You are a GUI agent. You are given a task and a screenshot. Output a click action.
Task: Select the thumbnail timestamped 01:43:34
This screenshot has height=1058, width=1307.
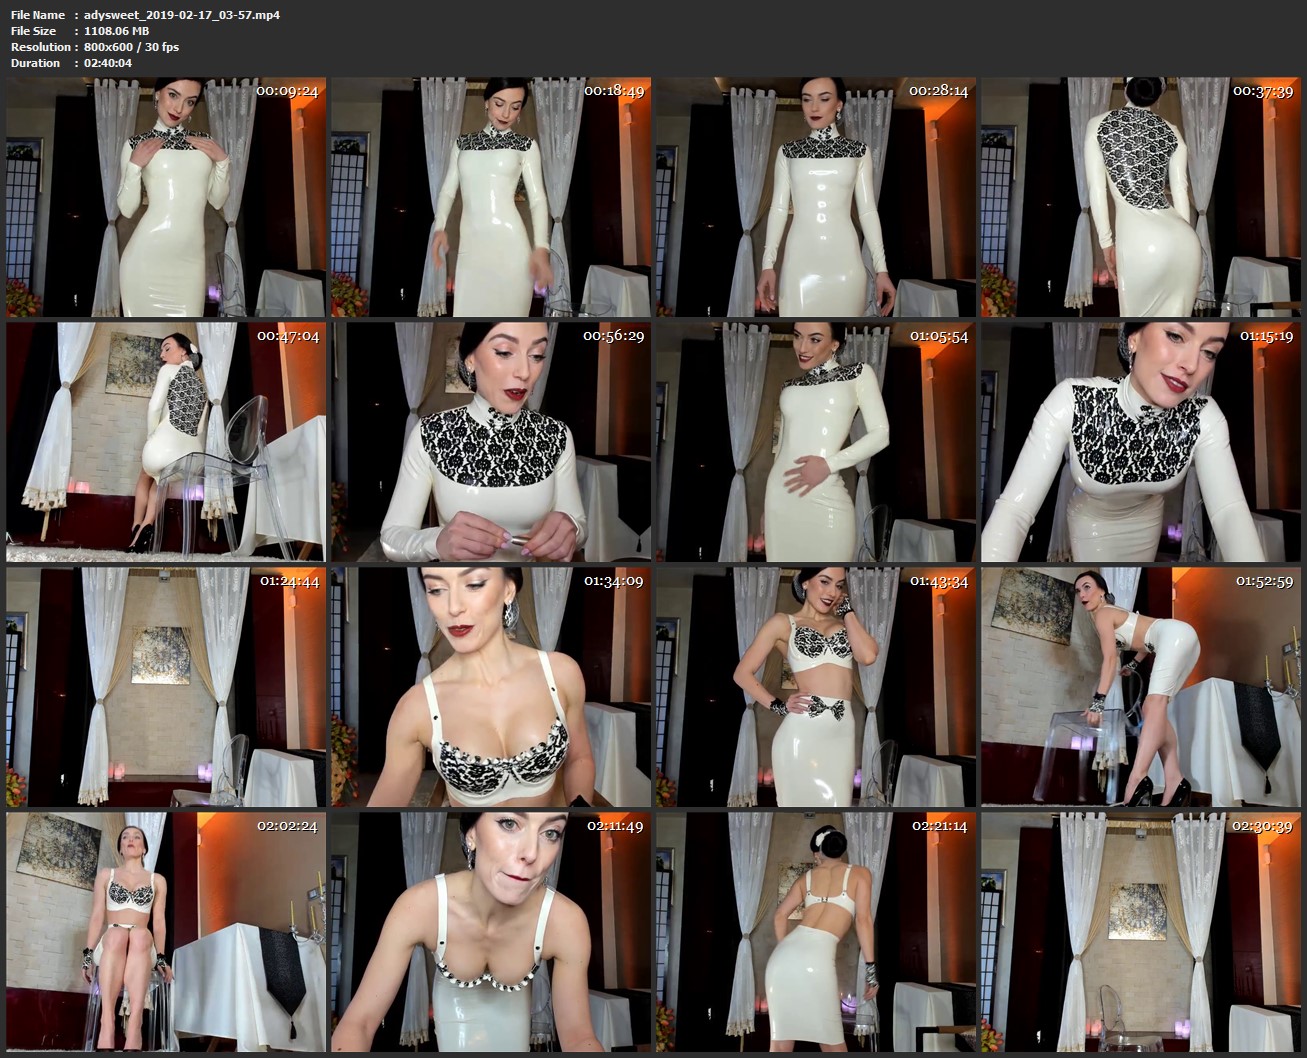[816, 687]
